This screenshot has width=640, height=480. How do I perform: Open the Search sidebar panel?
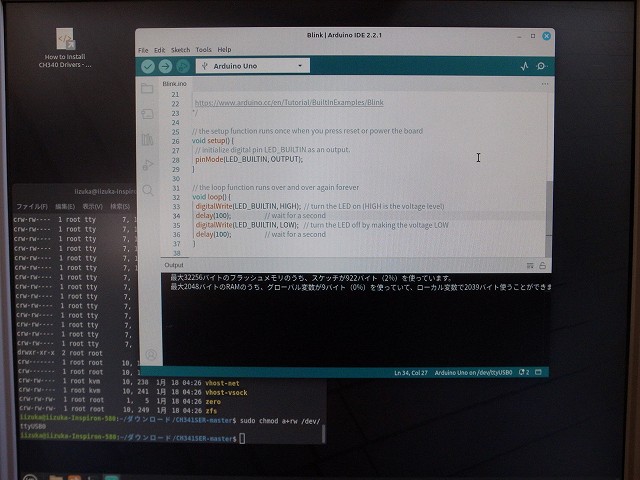click(147, 190)
